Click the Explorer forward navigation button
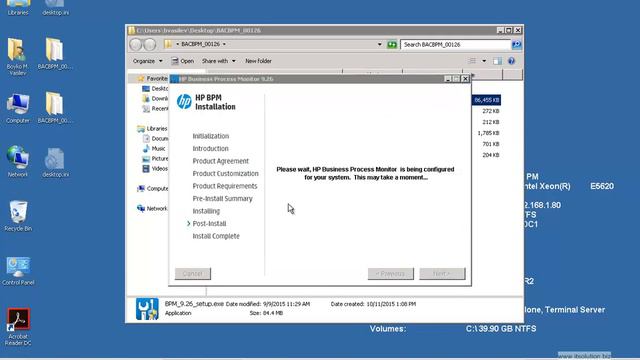 click(x=150, y=44)
